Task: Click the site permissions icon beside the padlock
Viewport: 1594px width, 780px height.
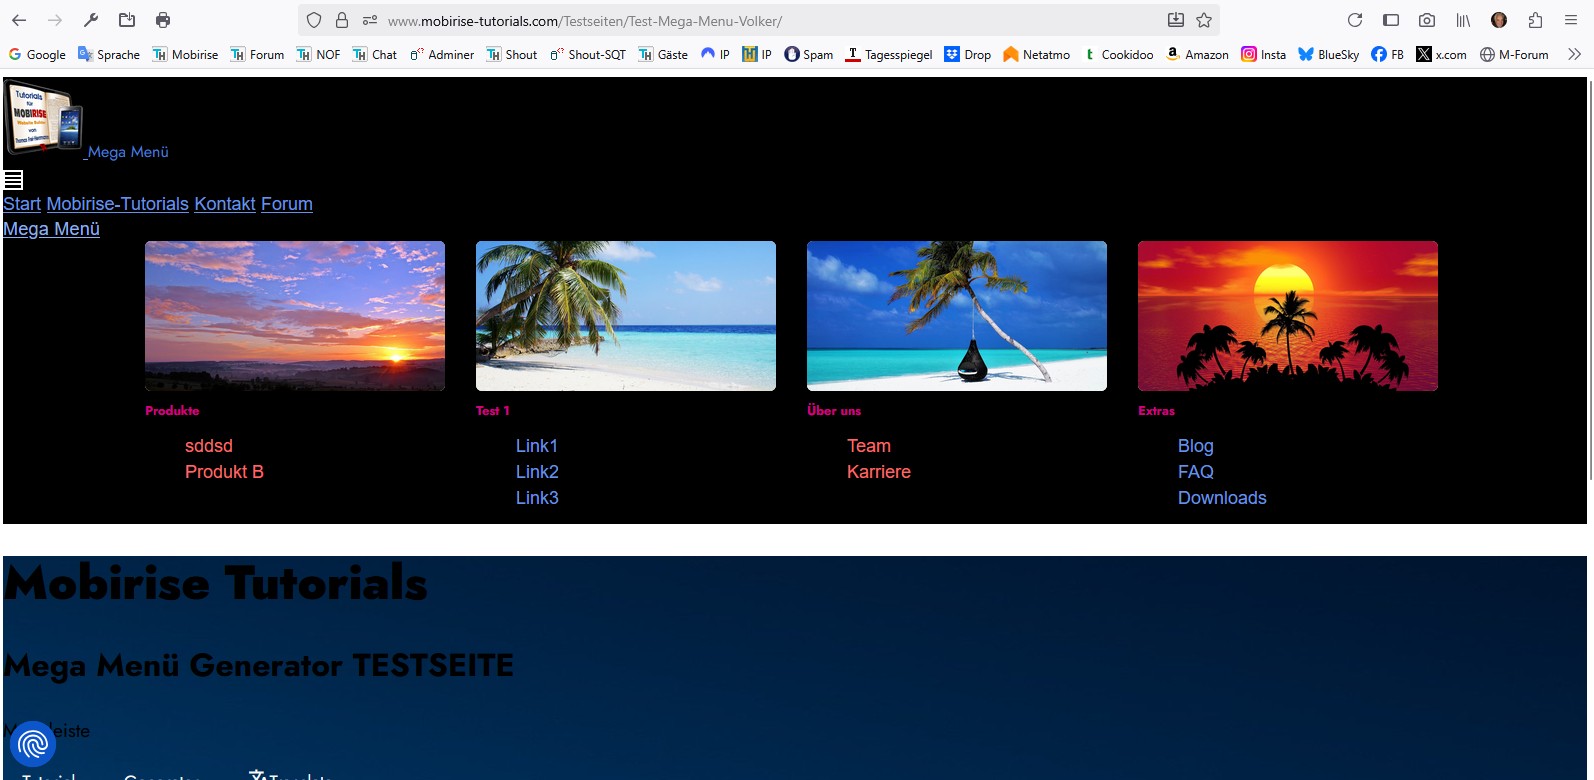Action: (370, 20)
